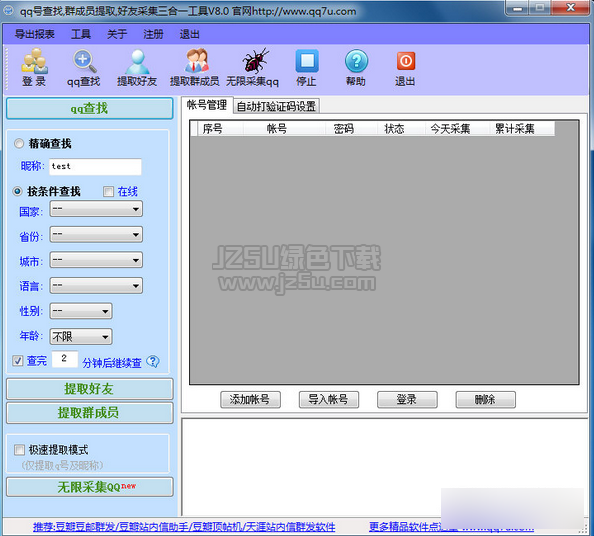Click the 提取群成员 toolbar icon
The width and height of the screenshot is (594, 536).
(x=195, y=67)
